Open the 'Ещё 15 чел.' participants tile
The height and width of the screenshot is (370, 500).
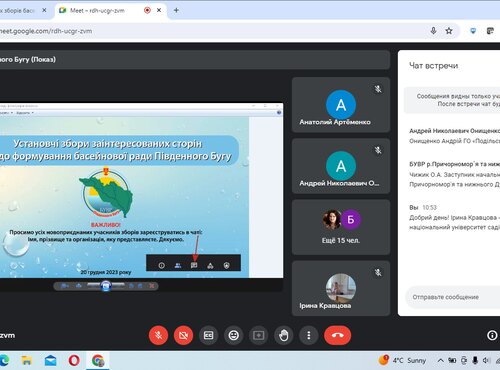pyautogui.click(x=341, y=227)
